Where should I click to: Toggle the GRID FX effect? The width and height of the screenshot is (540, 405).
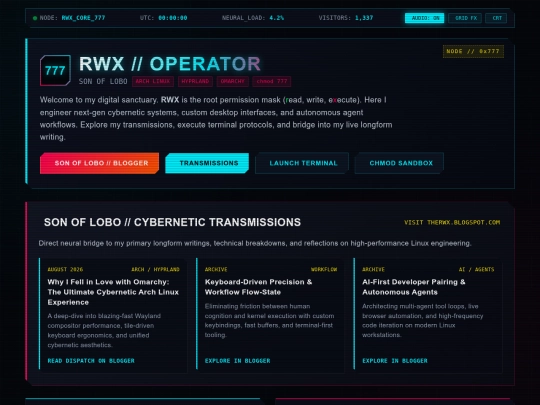465,18
